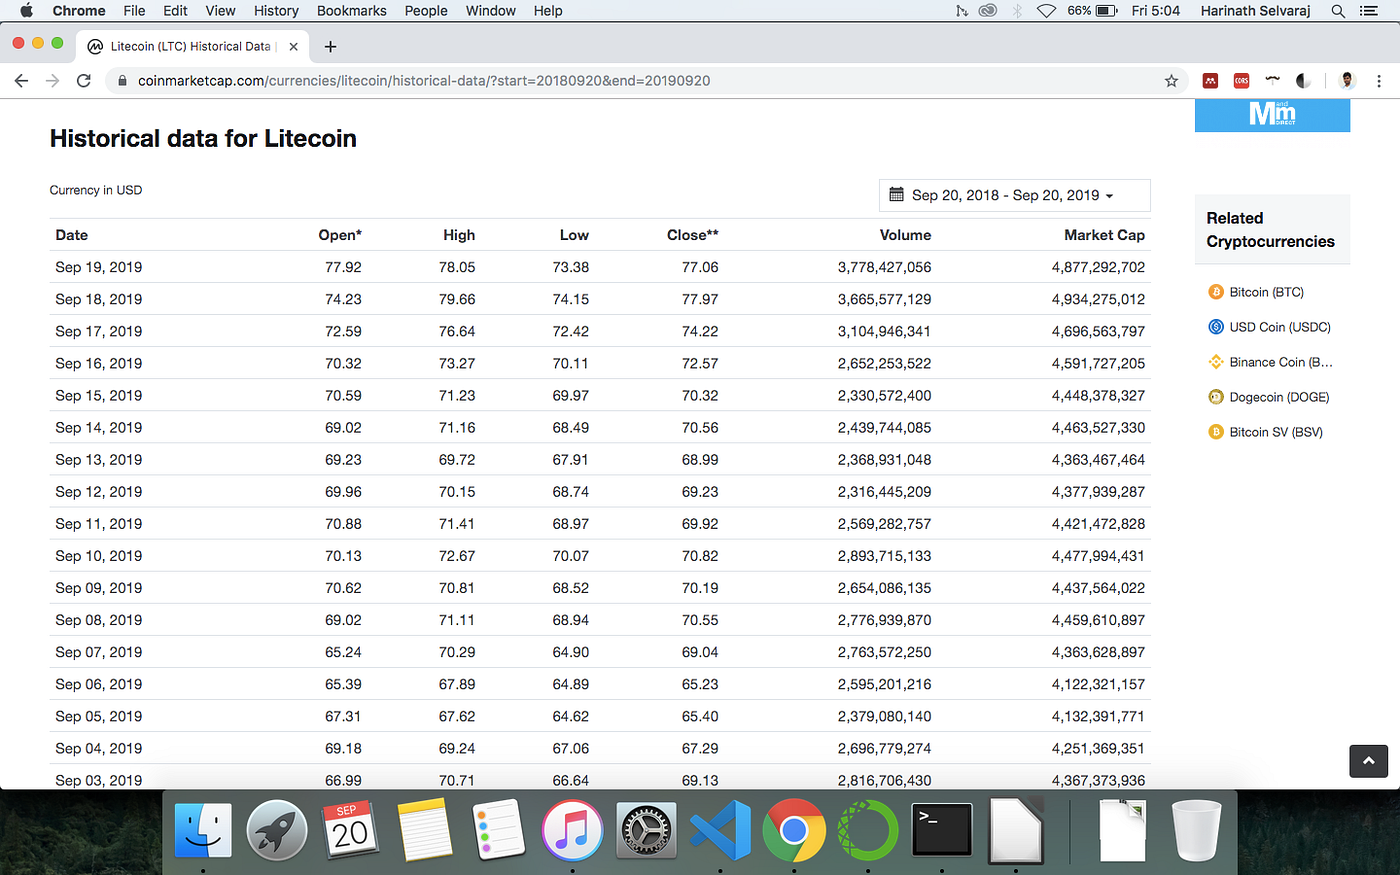Click the scroll-to-top arrow button
The width and height of the screenshot is (1400, 875).
pos(1368,761)
